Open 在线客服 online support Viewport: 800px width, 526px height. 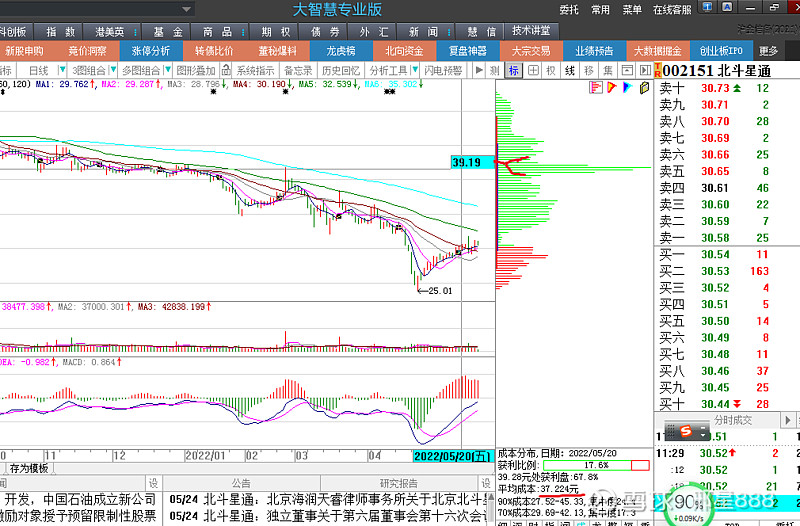[x=672, y=9]
